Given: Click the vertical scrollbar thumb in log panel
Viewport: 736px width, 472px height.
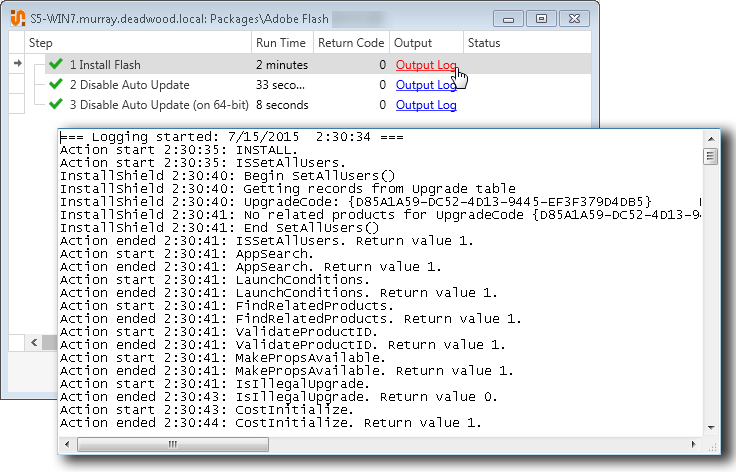Looking at the screenshot, I should [710, 157].
